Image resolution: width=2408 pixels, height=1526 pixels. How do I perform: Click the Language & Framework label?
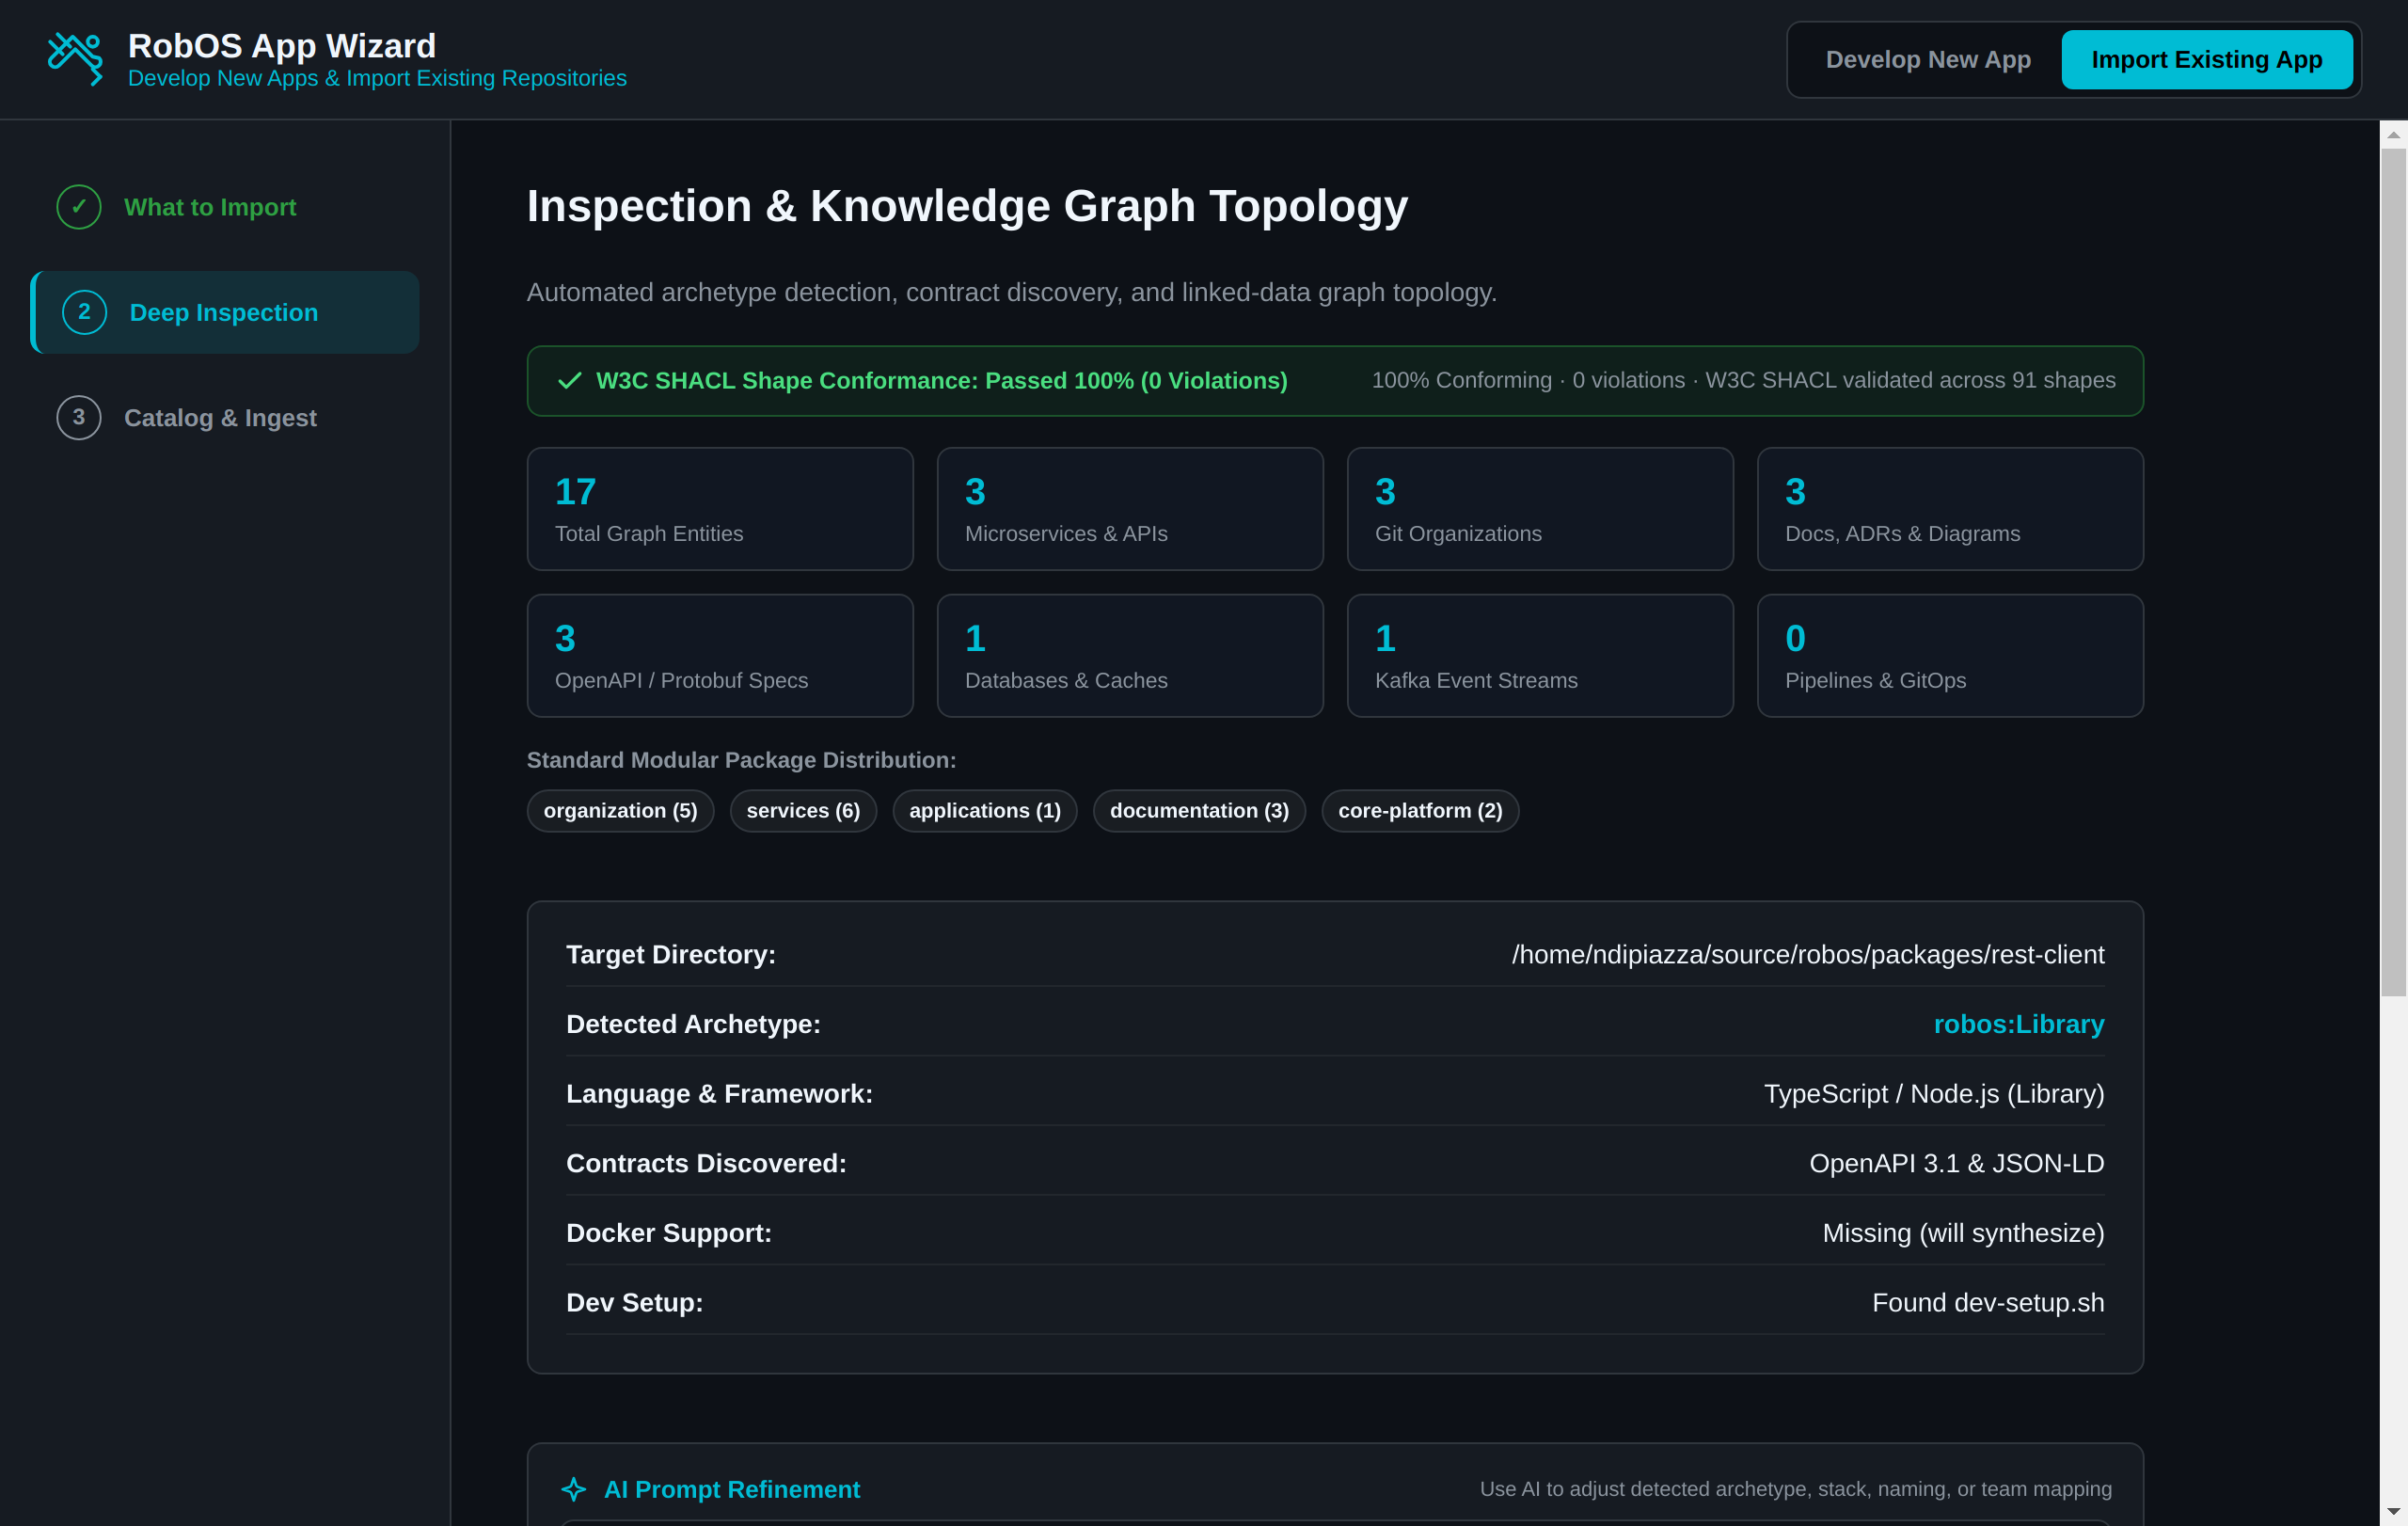[x=719, y=1094]
